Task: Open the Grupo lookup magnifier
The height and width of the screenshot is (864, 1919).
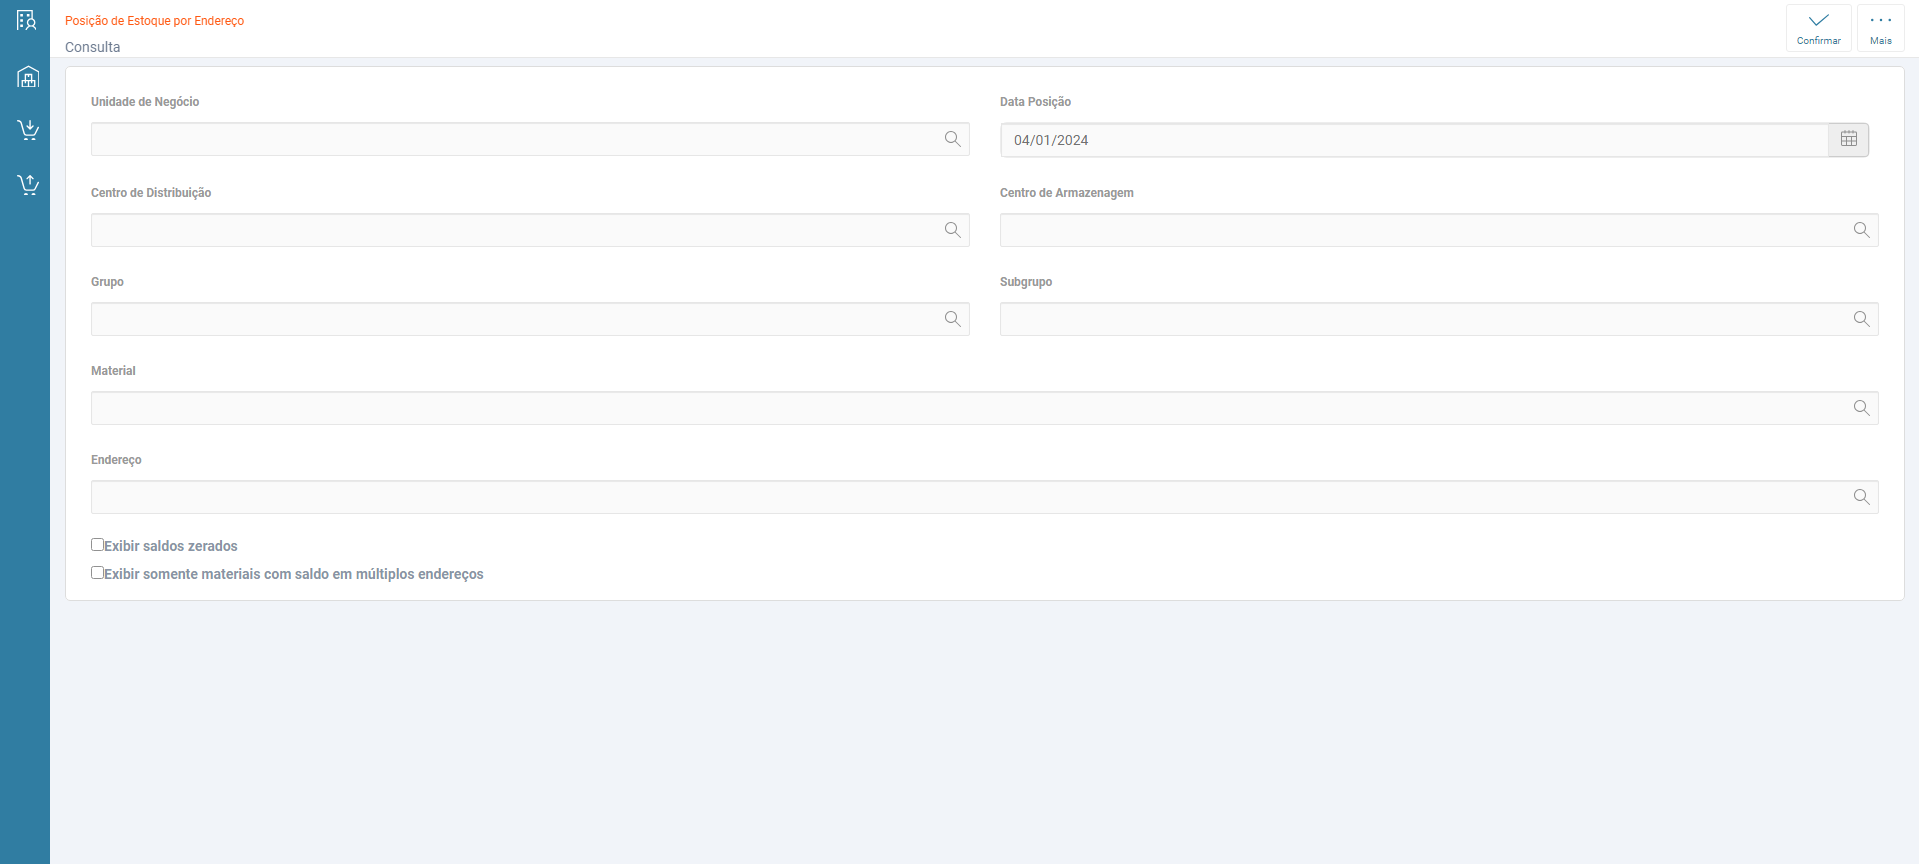Action: point(952,319)
